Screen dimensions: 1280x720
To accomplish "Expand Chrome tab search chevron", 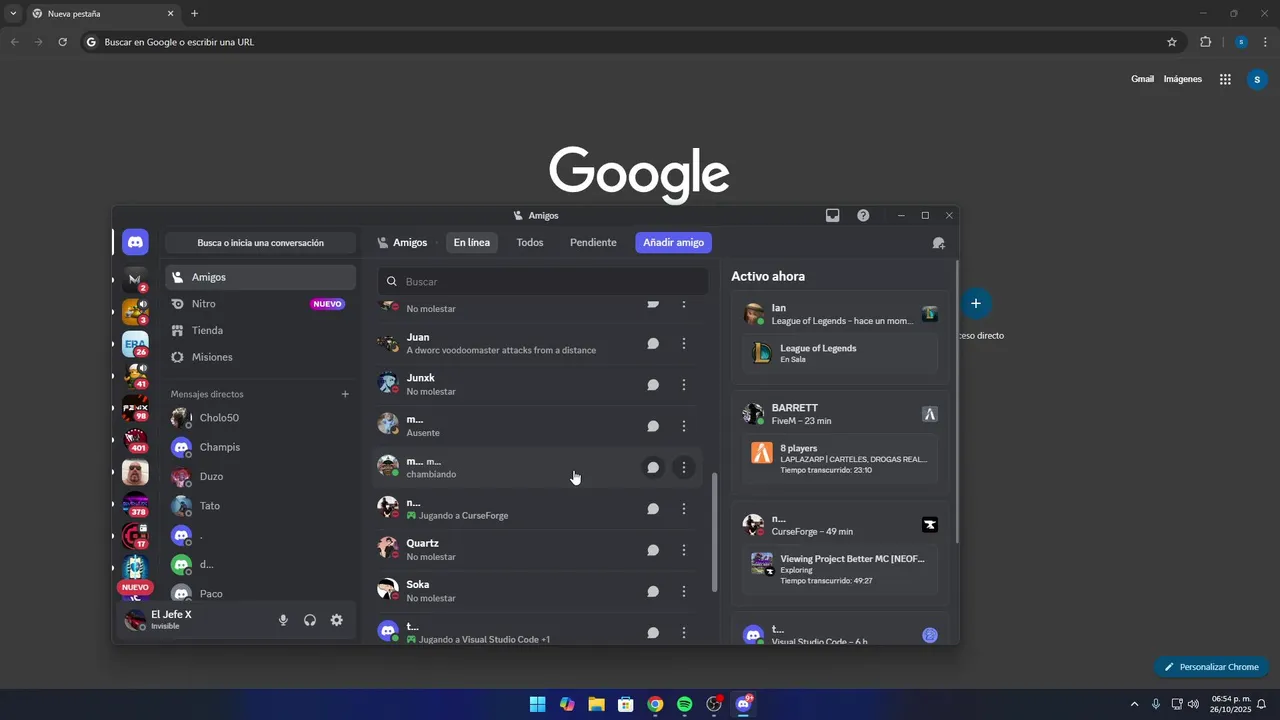I will 13,13.
